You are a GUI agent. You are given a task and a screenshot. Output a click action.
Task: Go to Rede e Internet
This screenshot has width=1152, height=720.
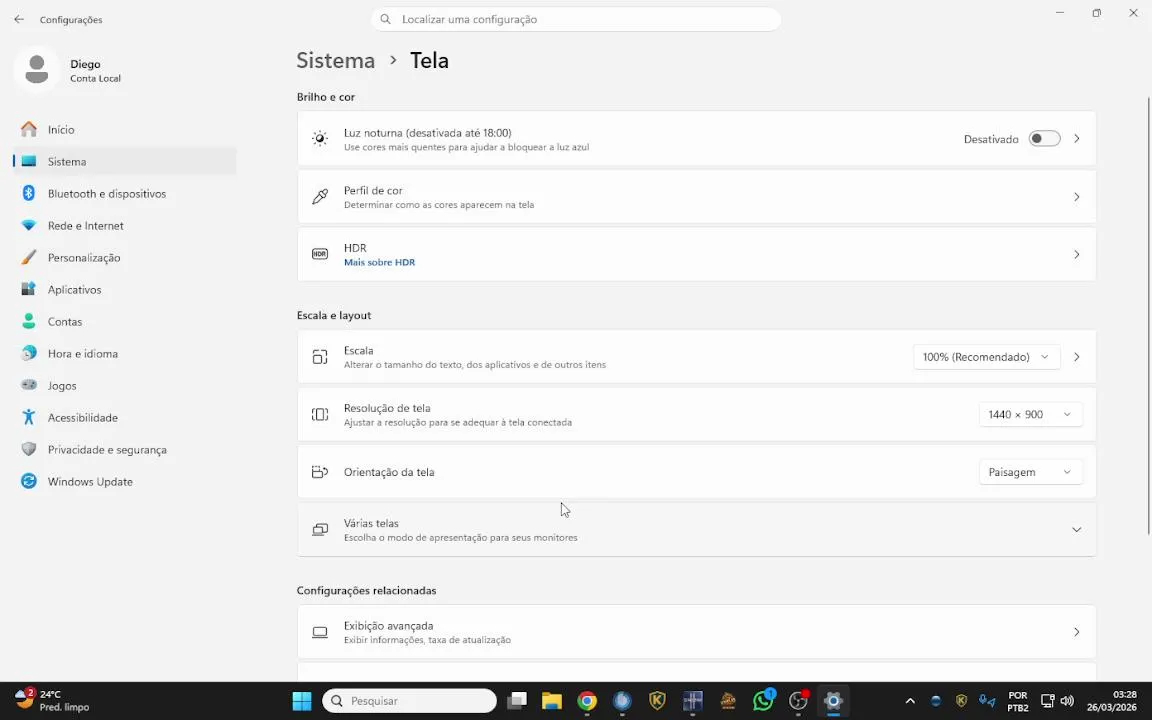tap(125, 226)
